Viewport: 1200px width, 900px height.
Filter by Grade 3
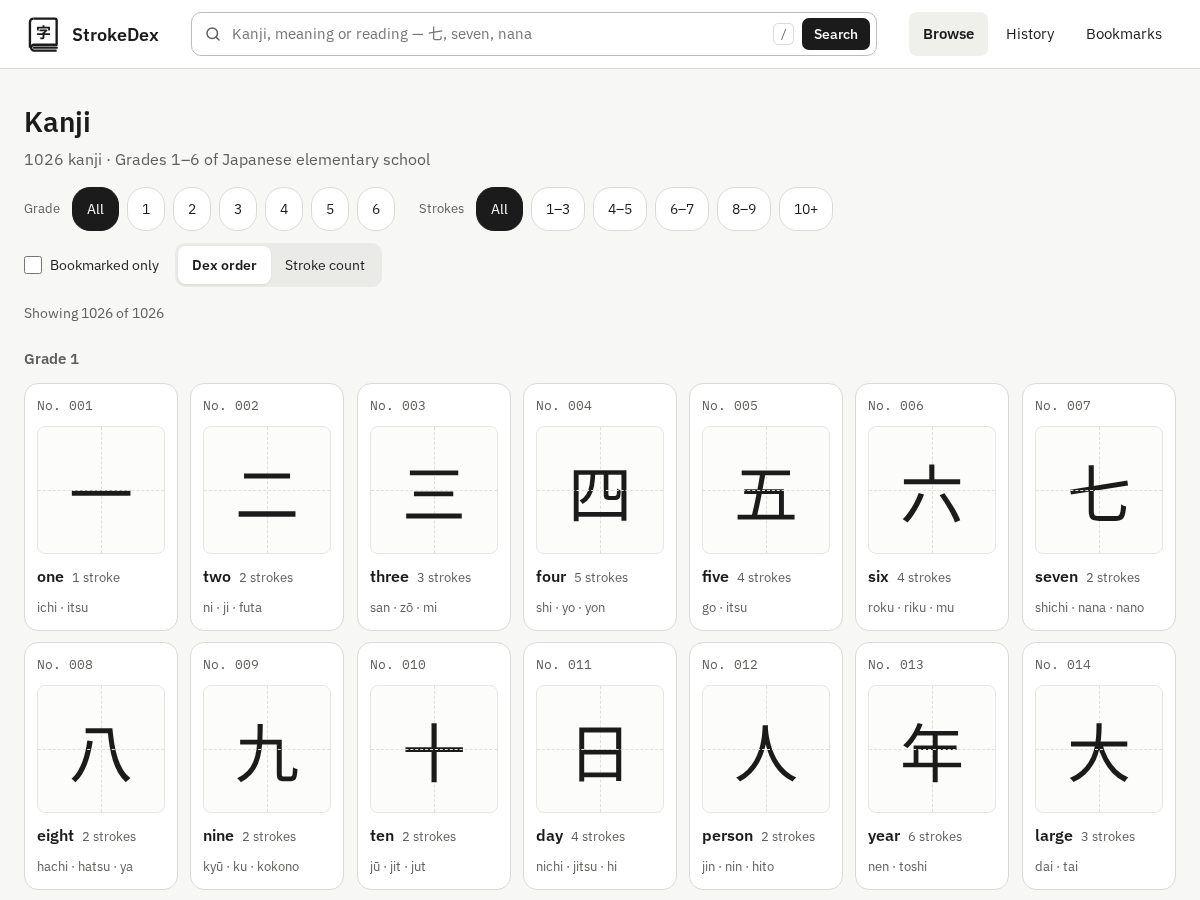coord(238,209)
